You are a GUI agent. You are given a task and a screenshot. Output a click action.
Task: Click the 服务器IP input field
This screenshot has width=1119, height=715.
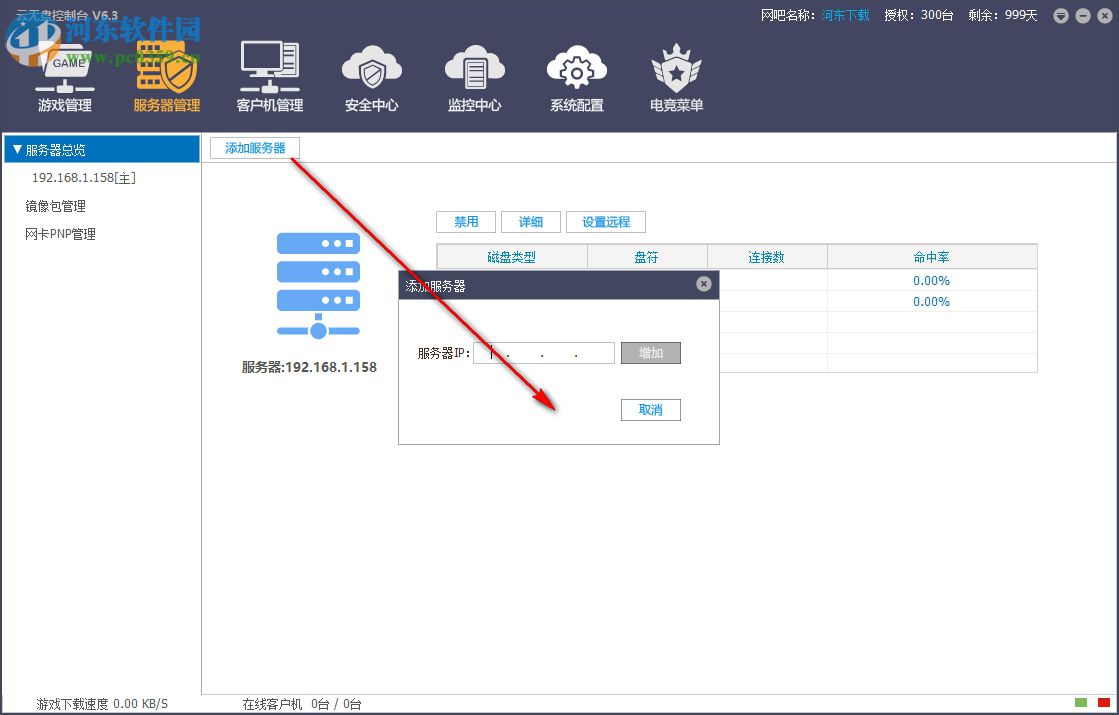(543, 352)
